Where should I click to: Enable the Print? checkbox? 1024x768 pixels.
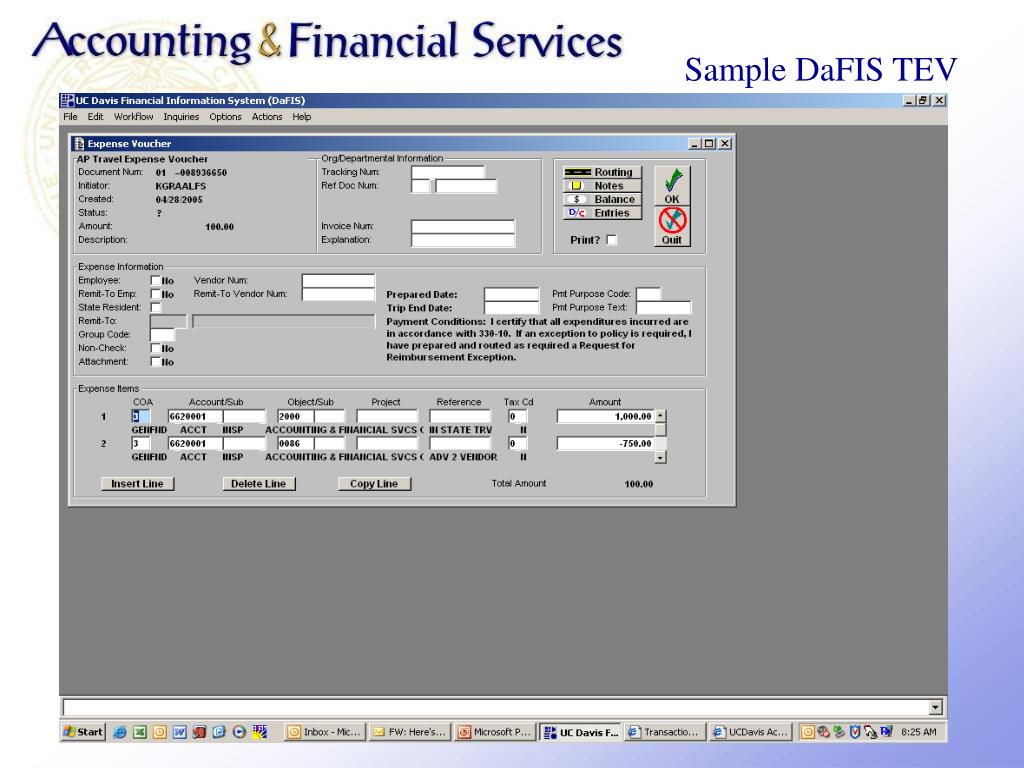pyautogui.click(x=611, y=240)
